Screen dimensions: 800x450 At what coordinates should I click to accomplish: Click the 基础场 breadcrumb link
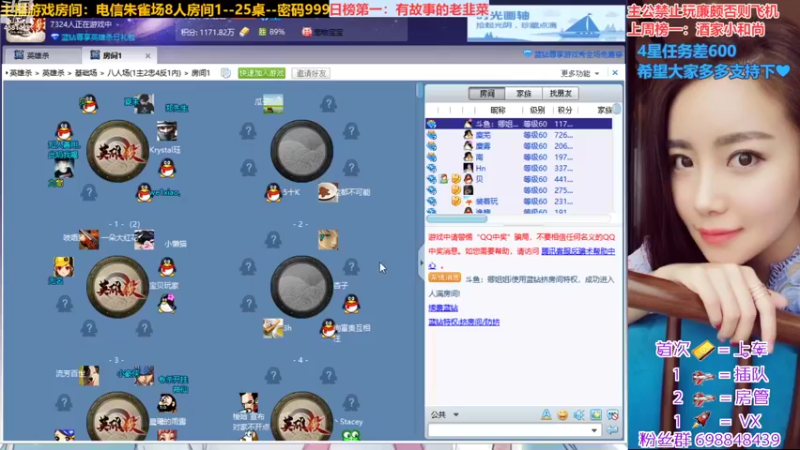(x=86, y=73)
